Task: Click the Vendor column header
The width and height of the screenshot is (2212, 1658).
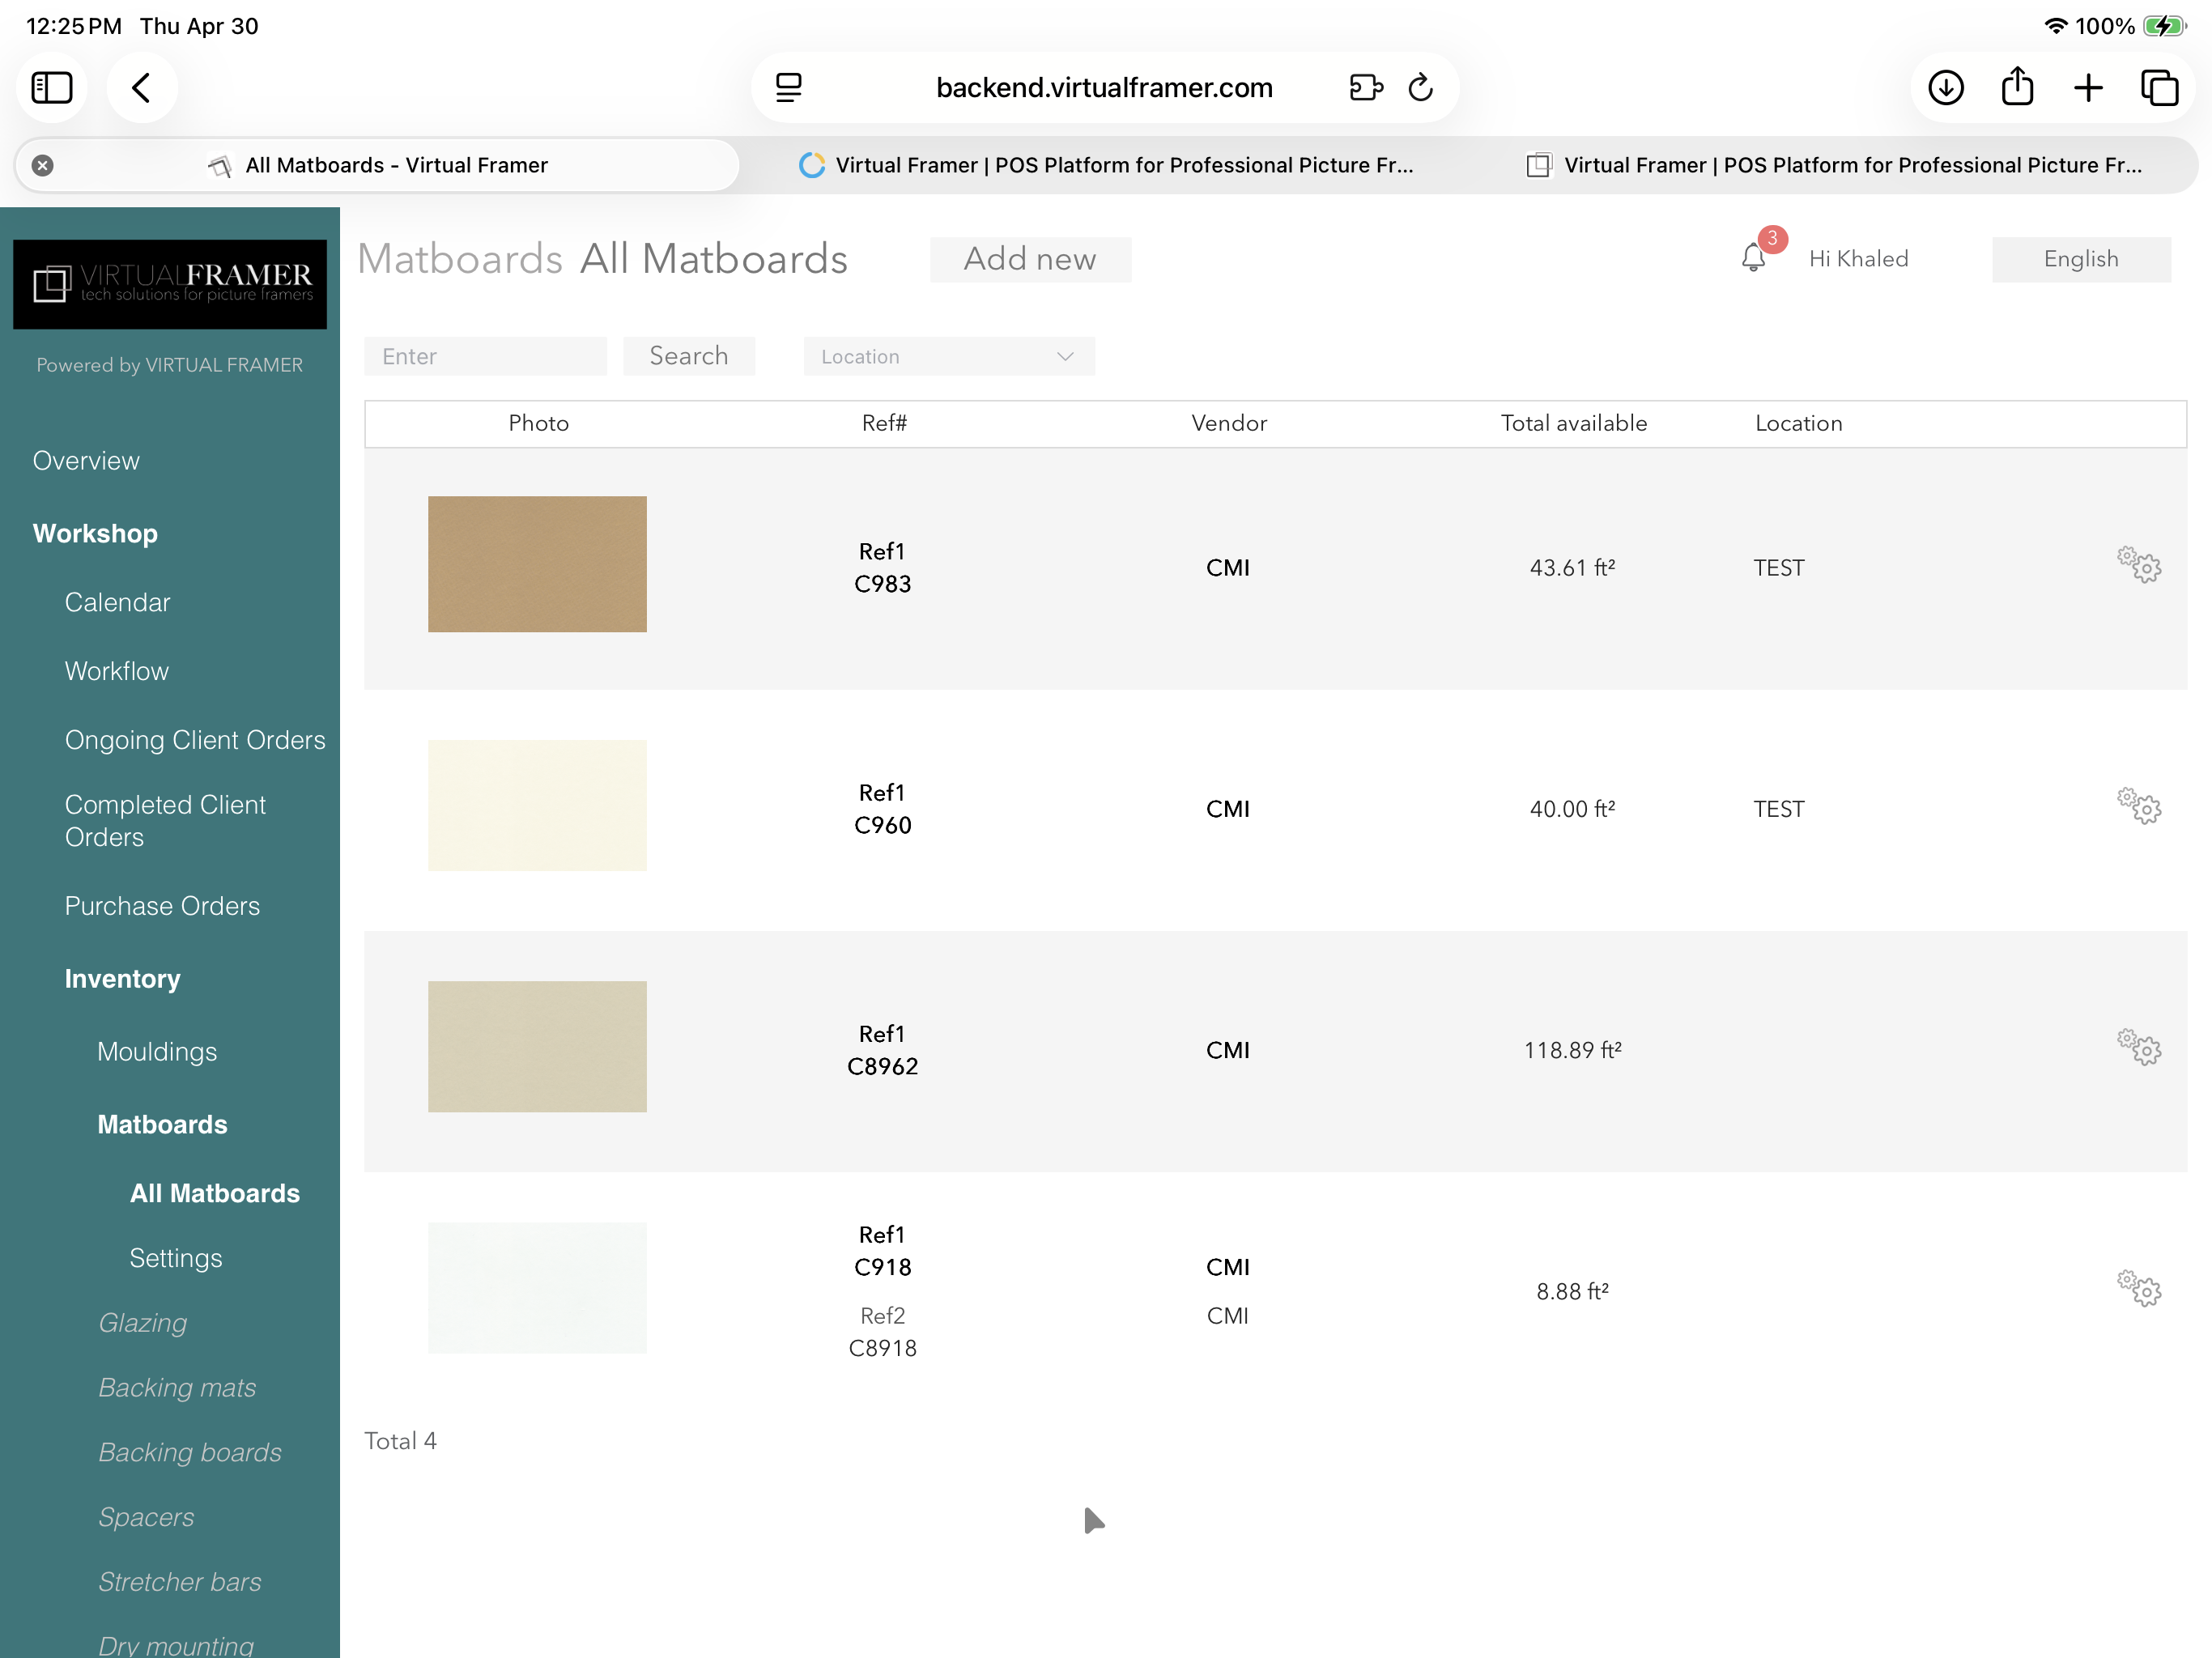Action: [1229, 423]
